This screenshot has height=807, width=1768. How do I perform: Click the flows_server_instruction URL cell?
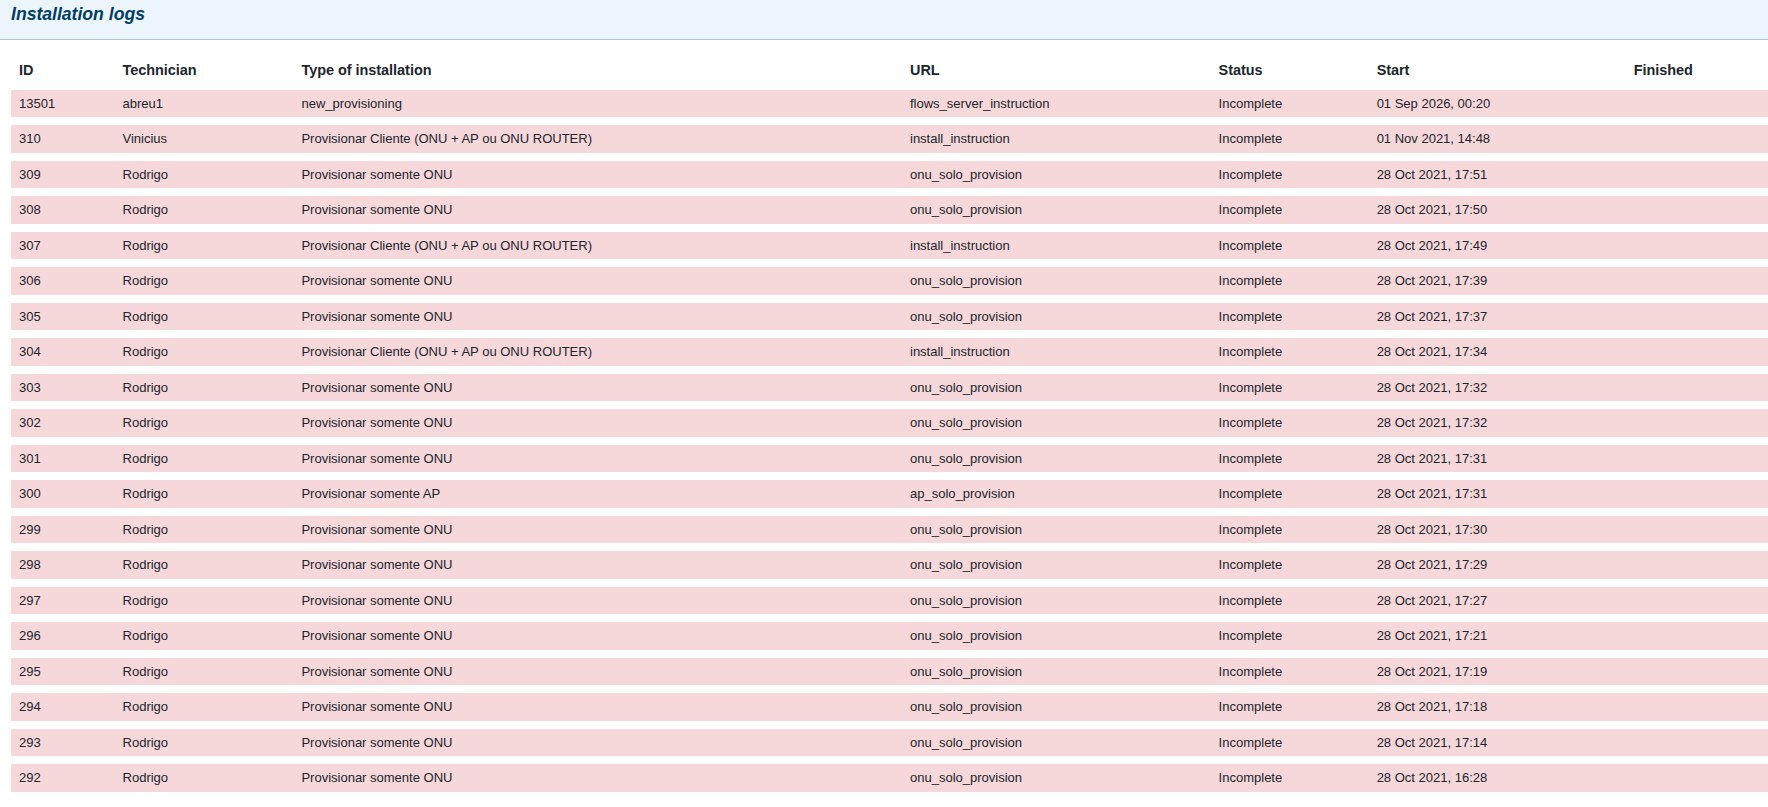click(979, 104)
